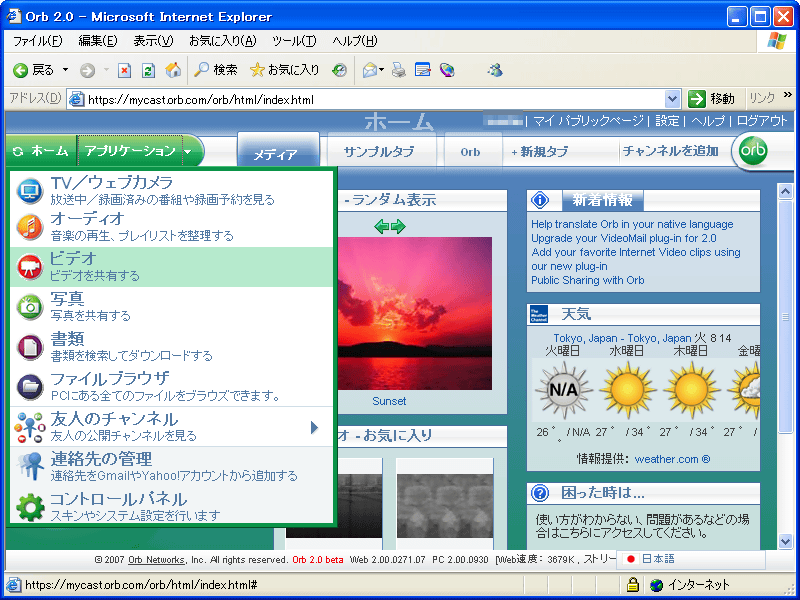Expand the IE toolbar links chevron
800x600 pixels.
(788, 95)
